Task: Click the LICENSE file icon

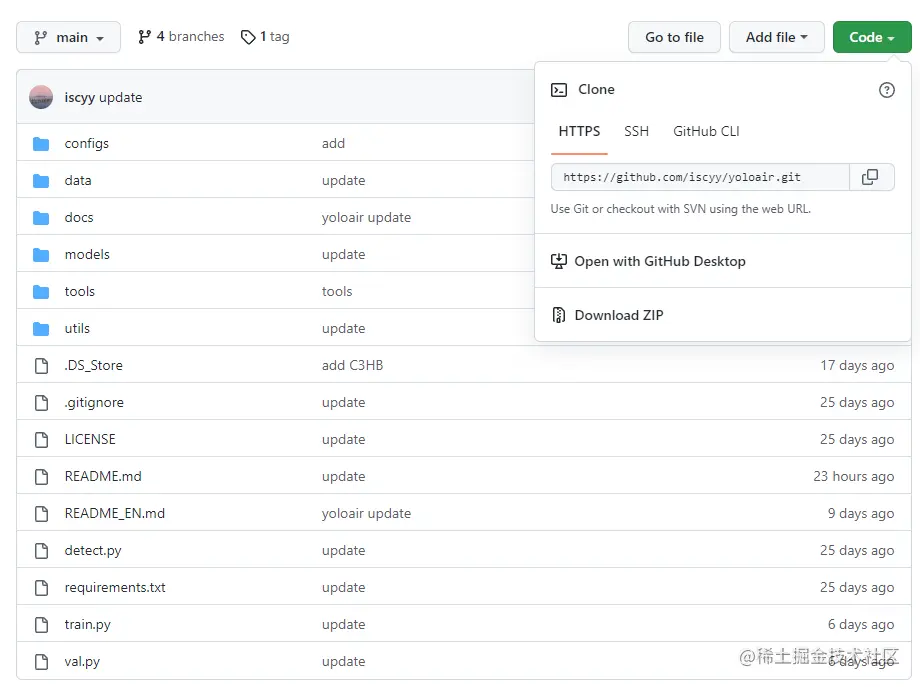Action: [42, 439]
